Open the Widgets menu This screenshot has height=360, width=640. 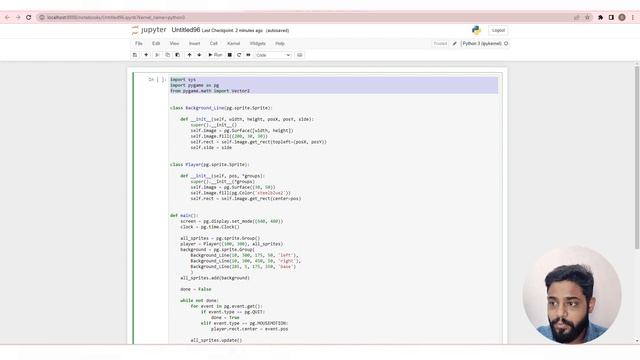[x=258, y=43]
